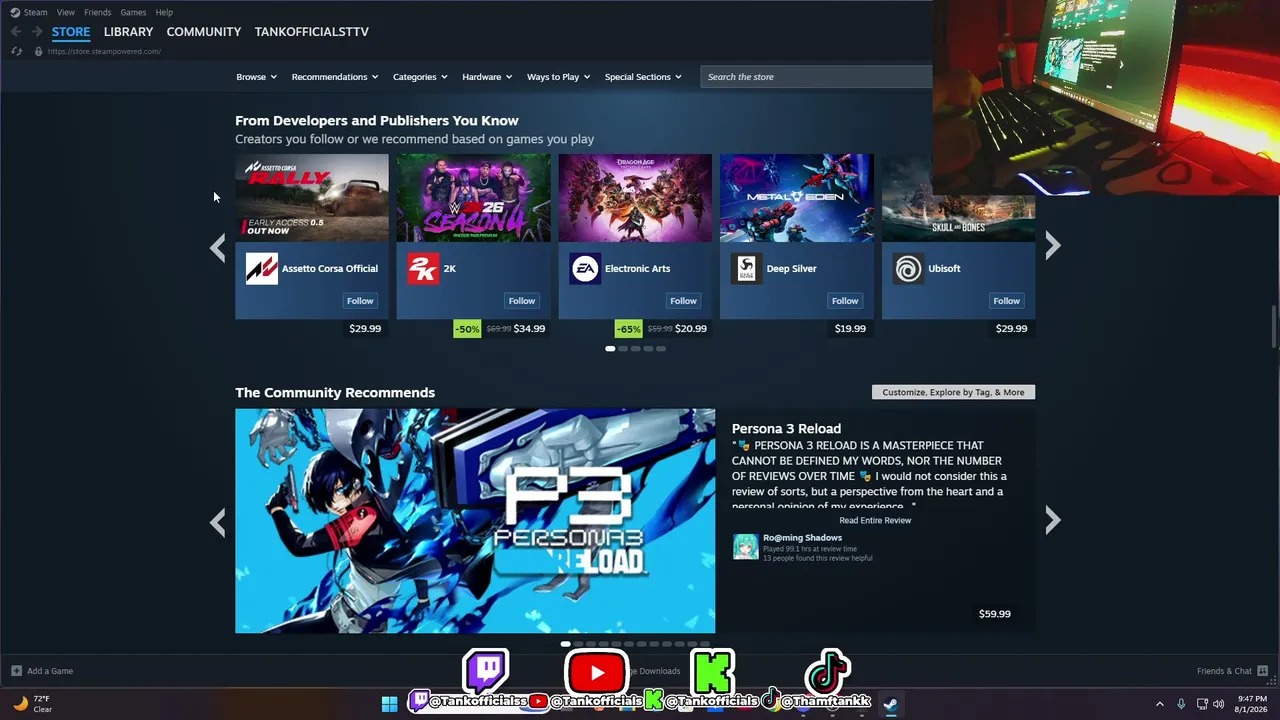Image resolution: width=1280 pixels, height=720 pixels.
Task: Open the Persona 3 Reload title link
Action: pos(786,429)
